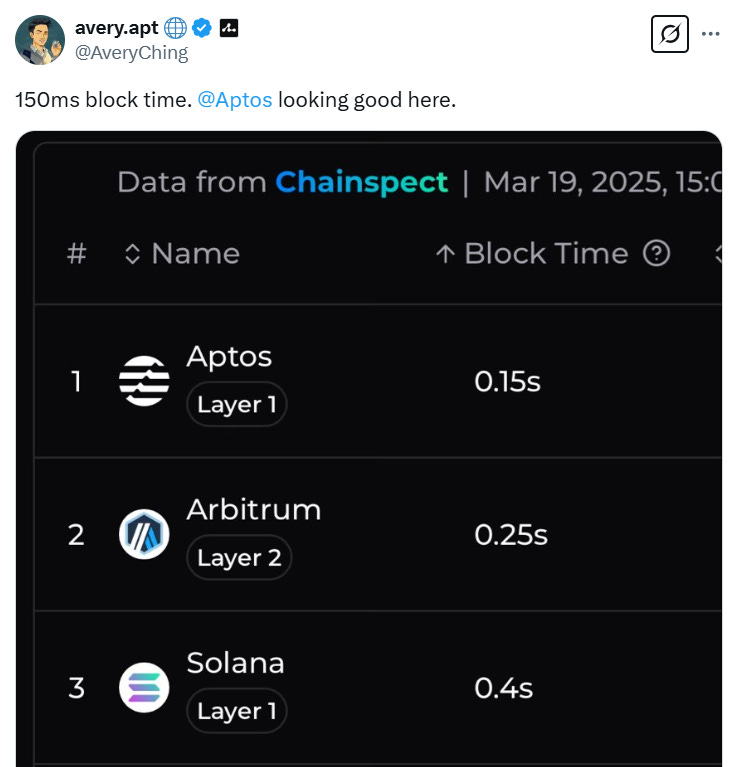The width and height of the screenshot is (730, 767).
Task: Click the Arbitrum logo in row 2
Action: click(144, 534)
